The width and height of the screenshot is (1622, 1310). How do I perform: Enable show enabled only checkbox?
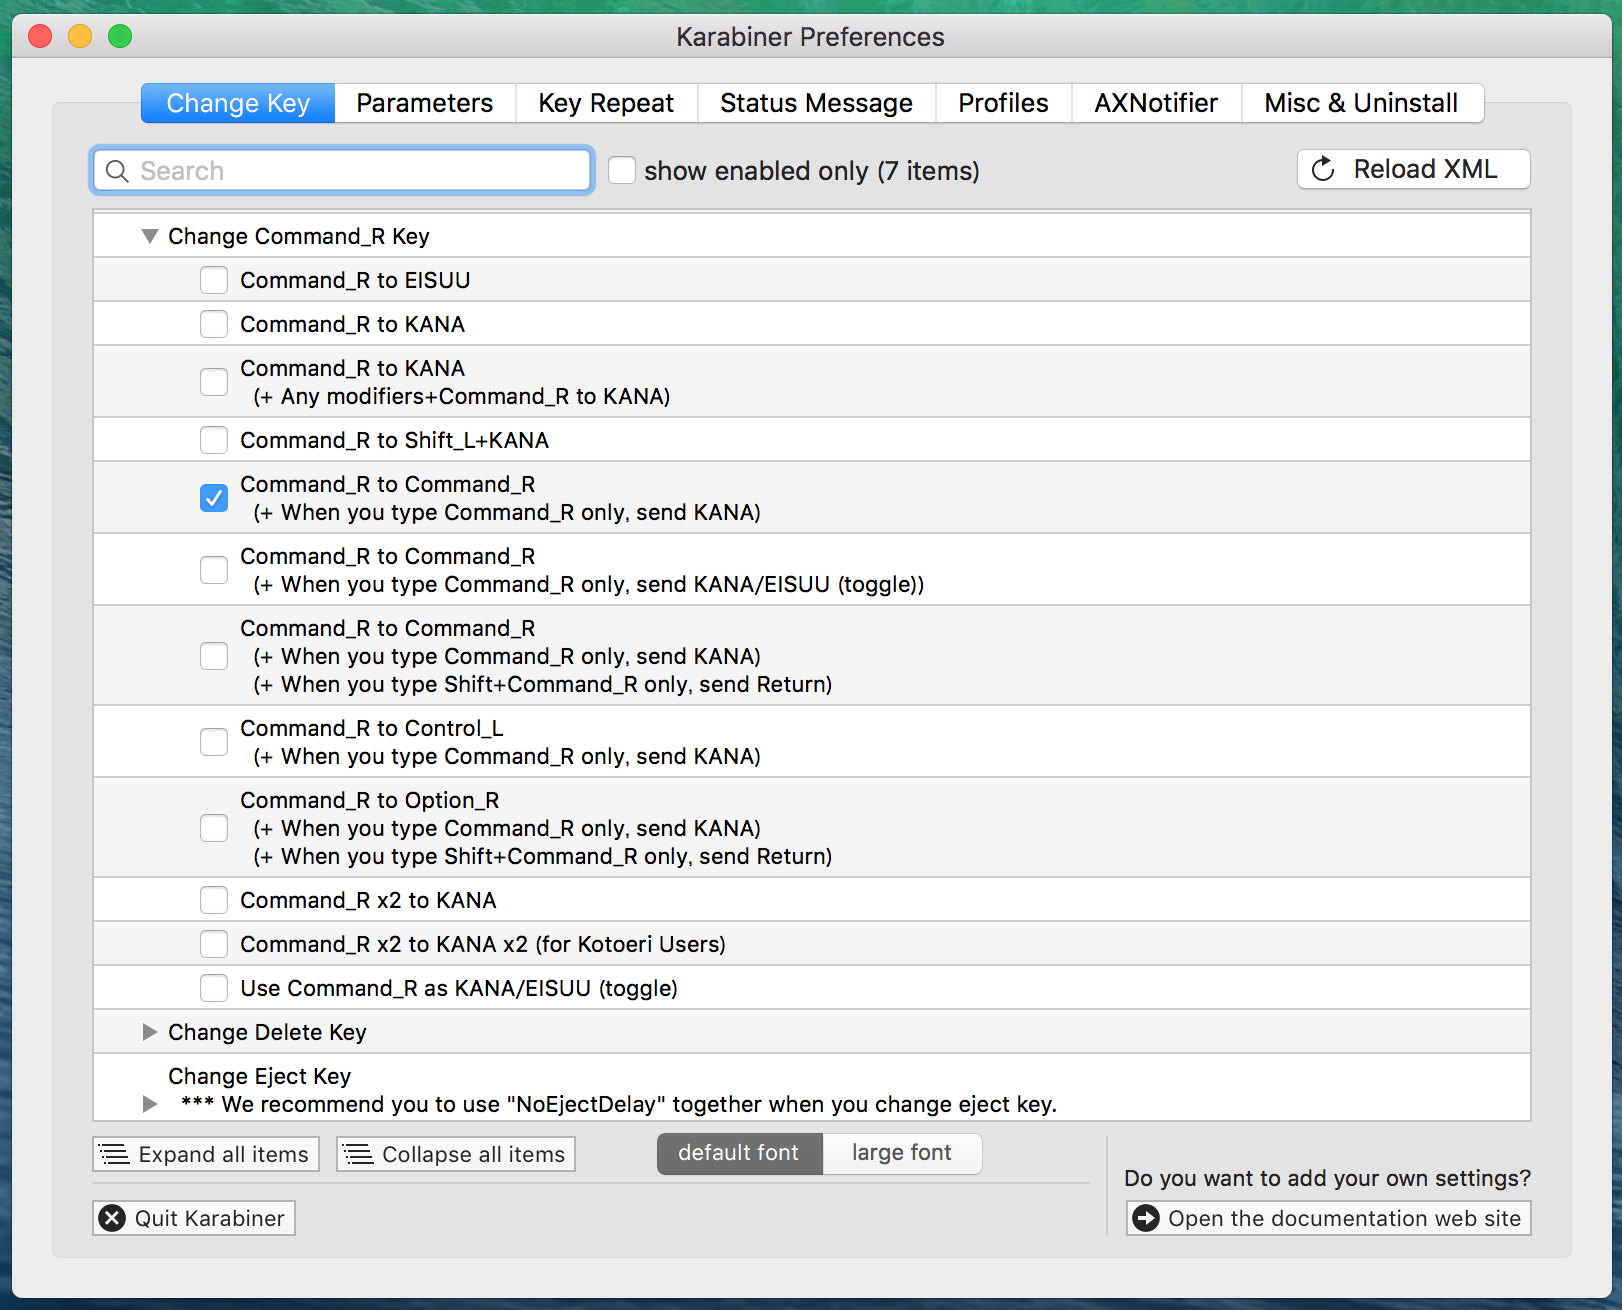(622, 170)
